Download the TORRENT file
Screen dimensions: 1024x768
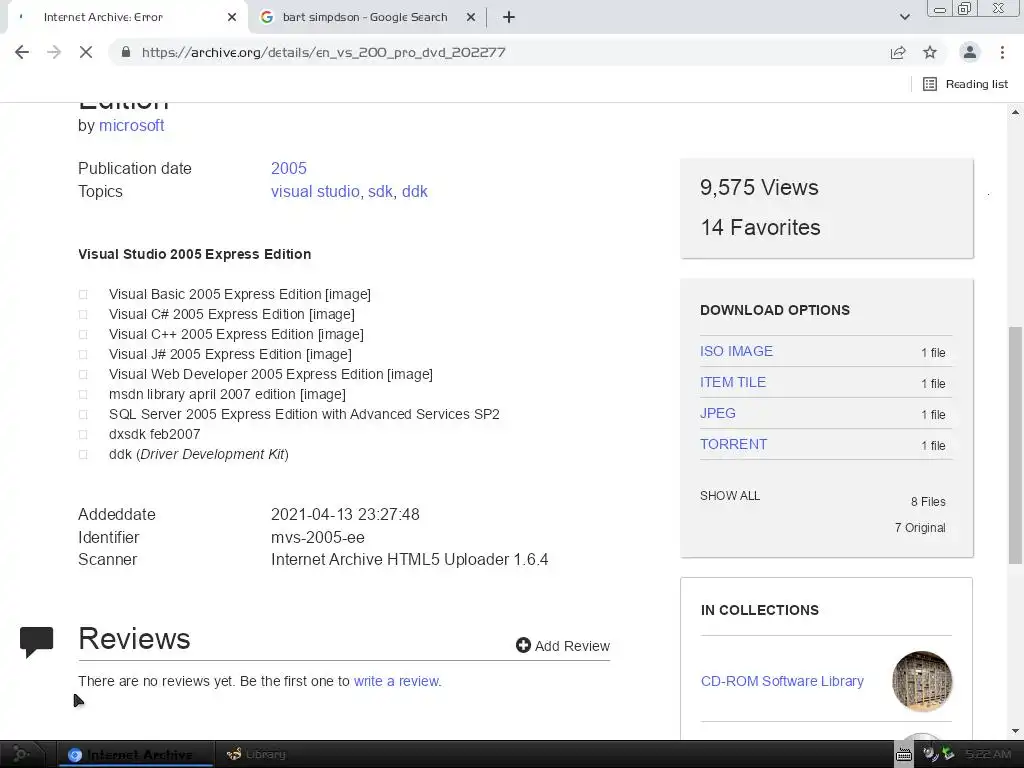[733, 445]
